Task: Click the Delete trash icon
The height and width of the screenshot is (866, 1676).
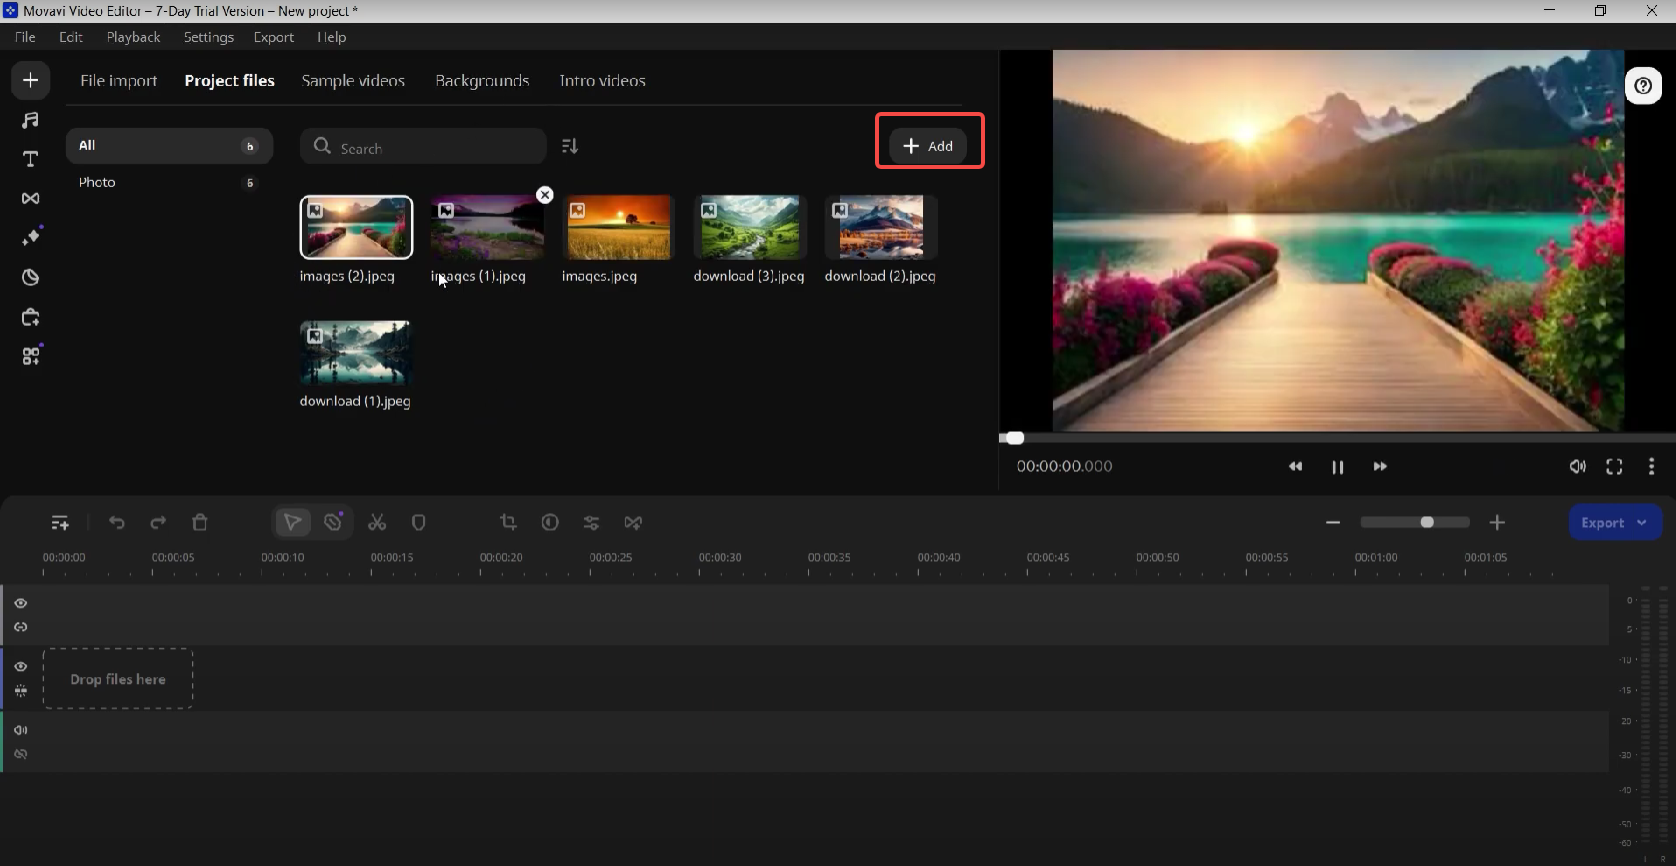Action: click(200, 522)
